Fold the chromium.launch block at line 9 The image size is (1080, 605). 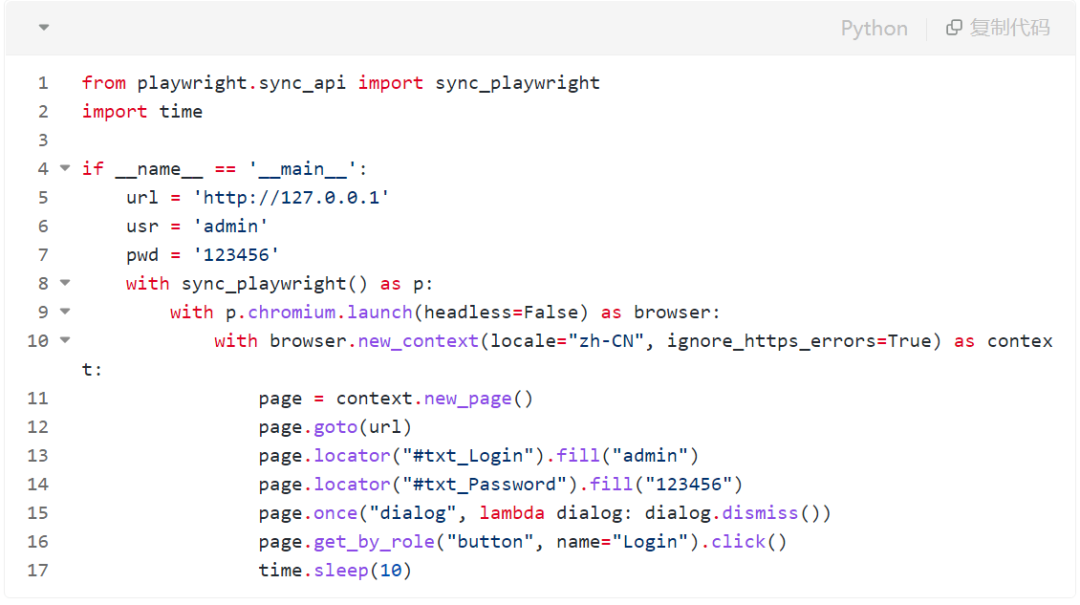[65, 311]
